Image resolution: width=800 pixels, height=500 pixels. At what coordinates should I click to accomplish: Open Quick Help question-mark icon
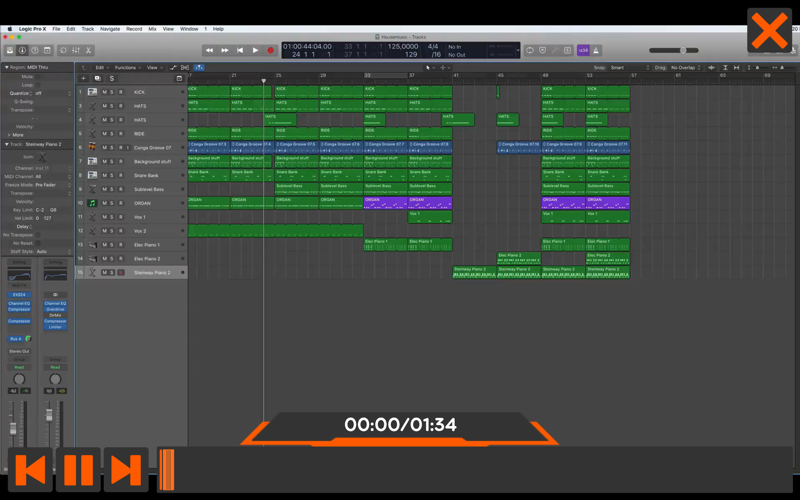click(35, 50)
